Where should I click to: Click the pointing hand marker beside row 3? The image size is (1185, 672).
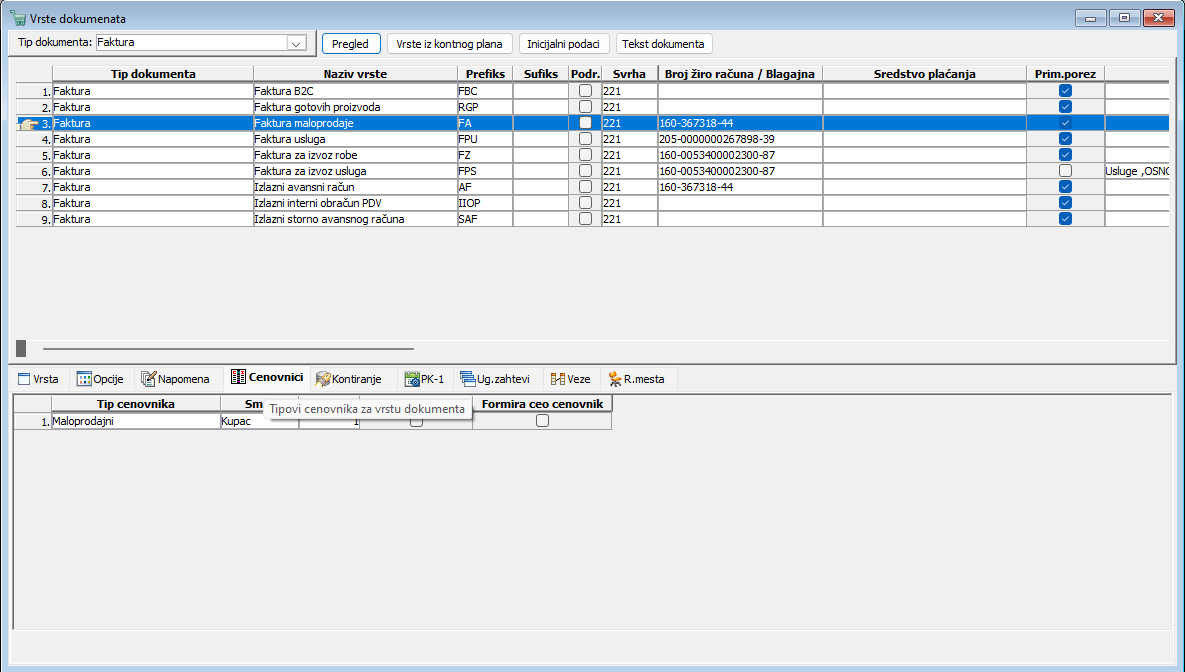pos(29,124)
